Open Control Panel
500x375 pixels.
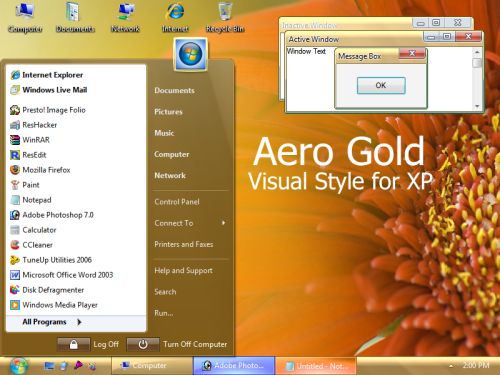click(177, 202)
